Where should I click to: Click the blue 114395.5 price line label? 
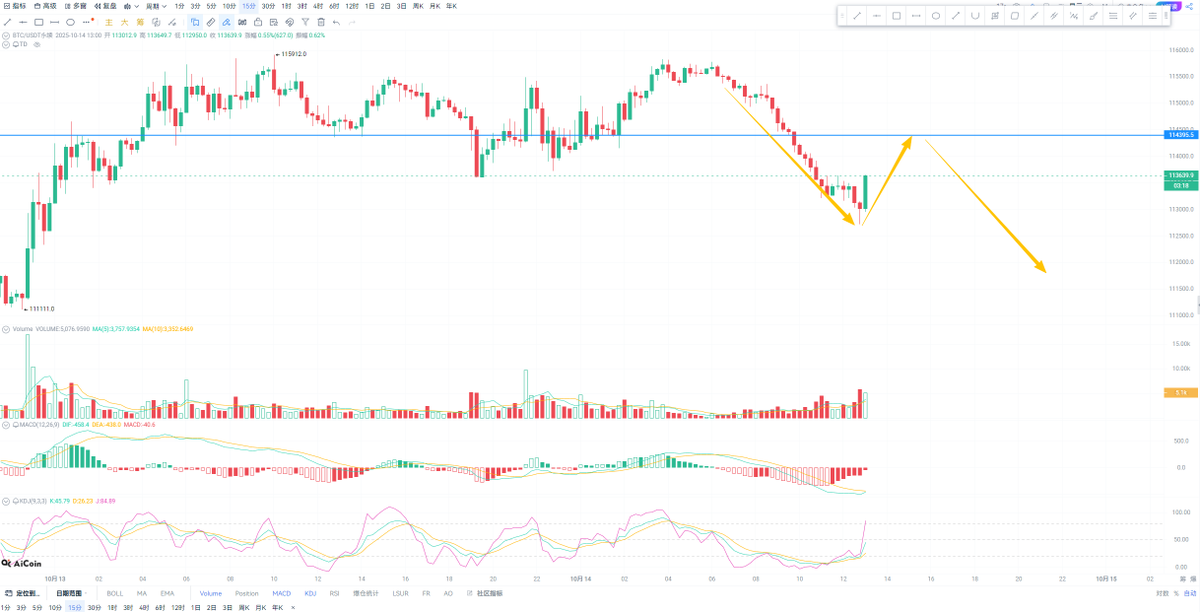[x=1181, y=134]
